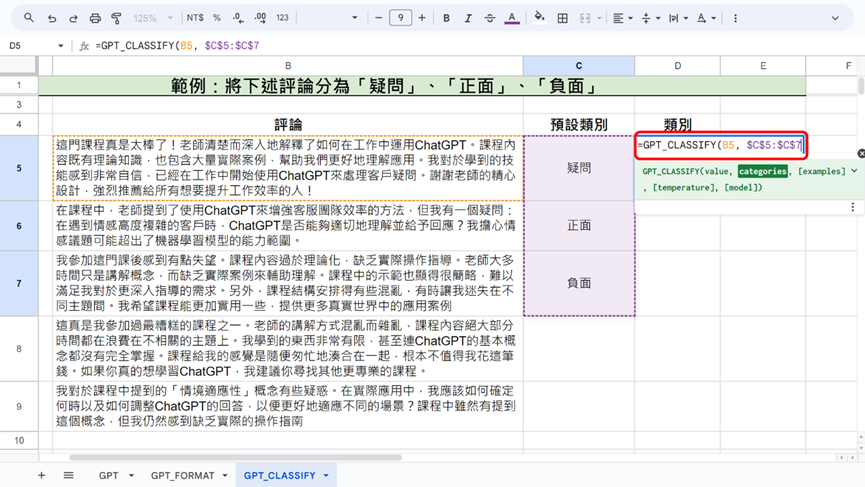865x487 pixels.
Task: Click the merge cells icon
Action: click(585, 18)
